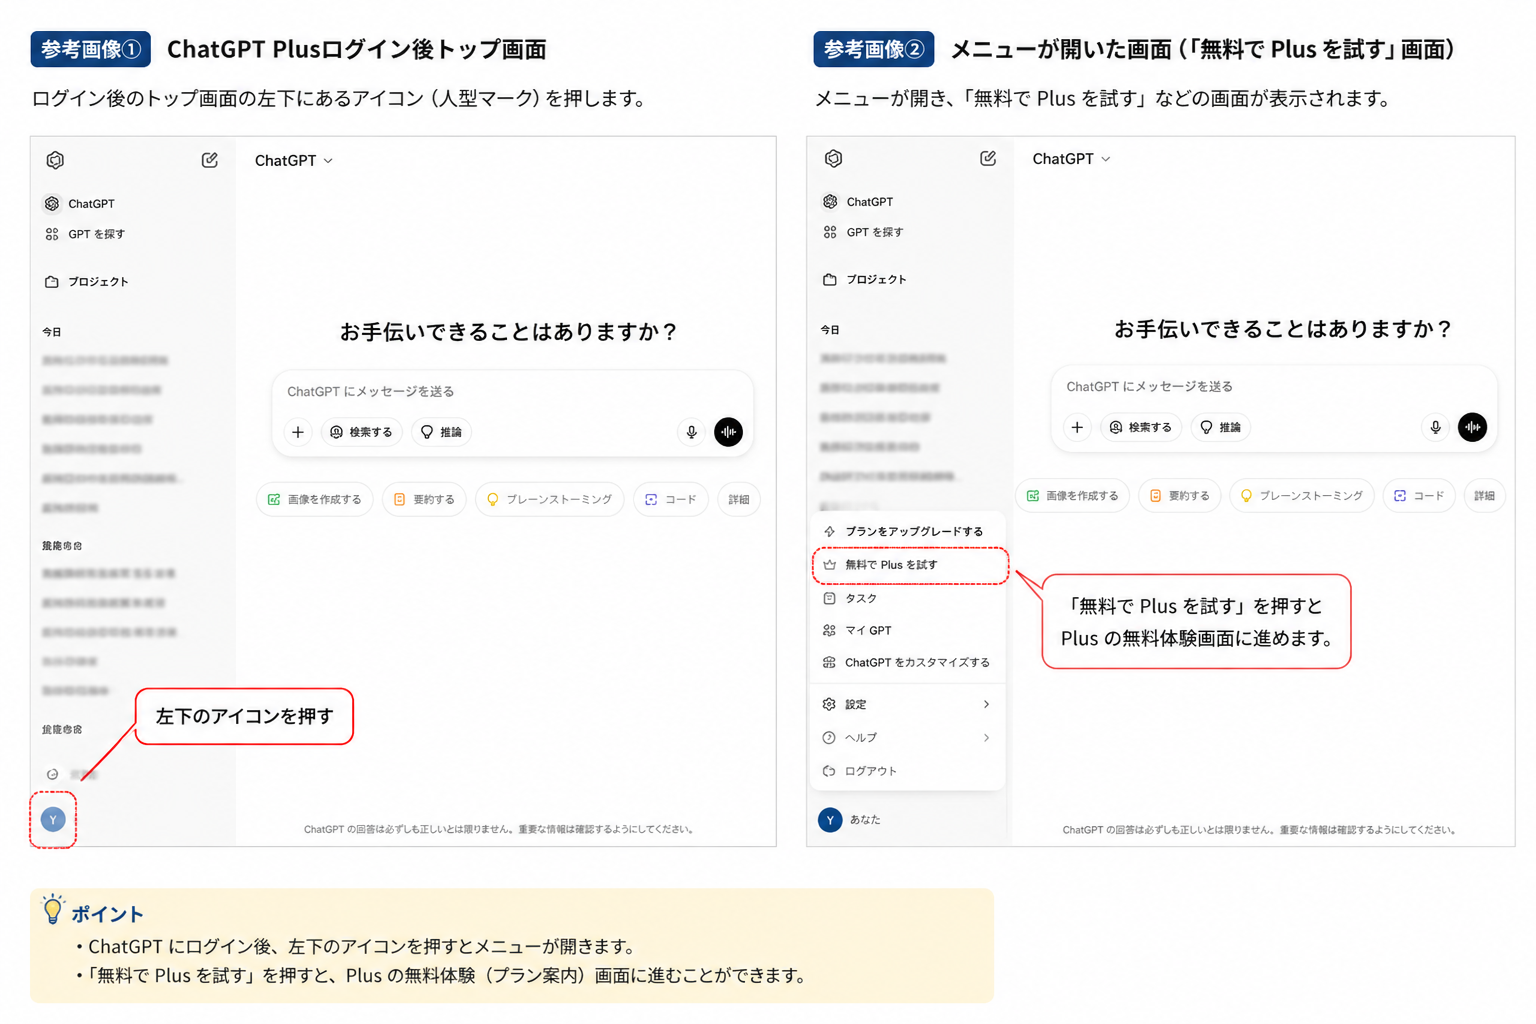Click 画像を作成する suggestion in reference image ①
Viewport: 1536px width, 1024px height.
[315, 499]
